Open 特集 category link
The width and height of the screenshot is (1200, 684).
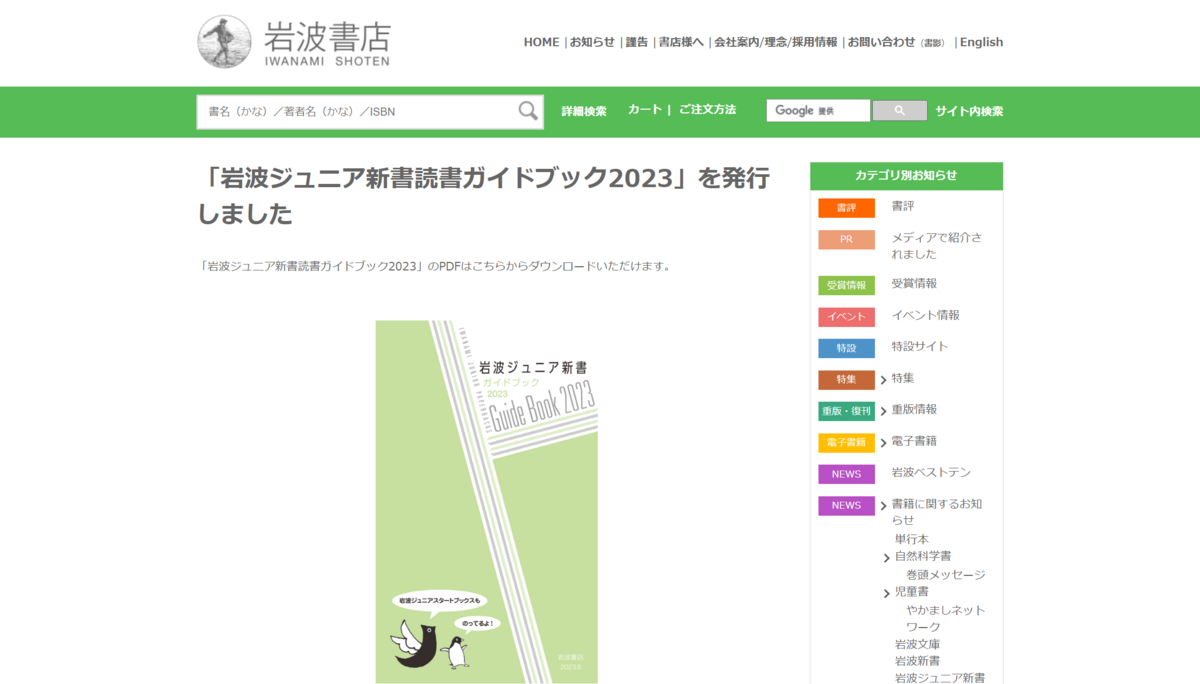(903, 378)
